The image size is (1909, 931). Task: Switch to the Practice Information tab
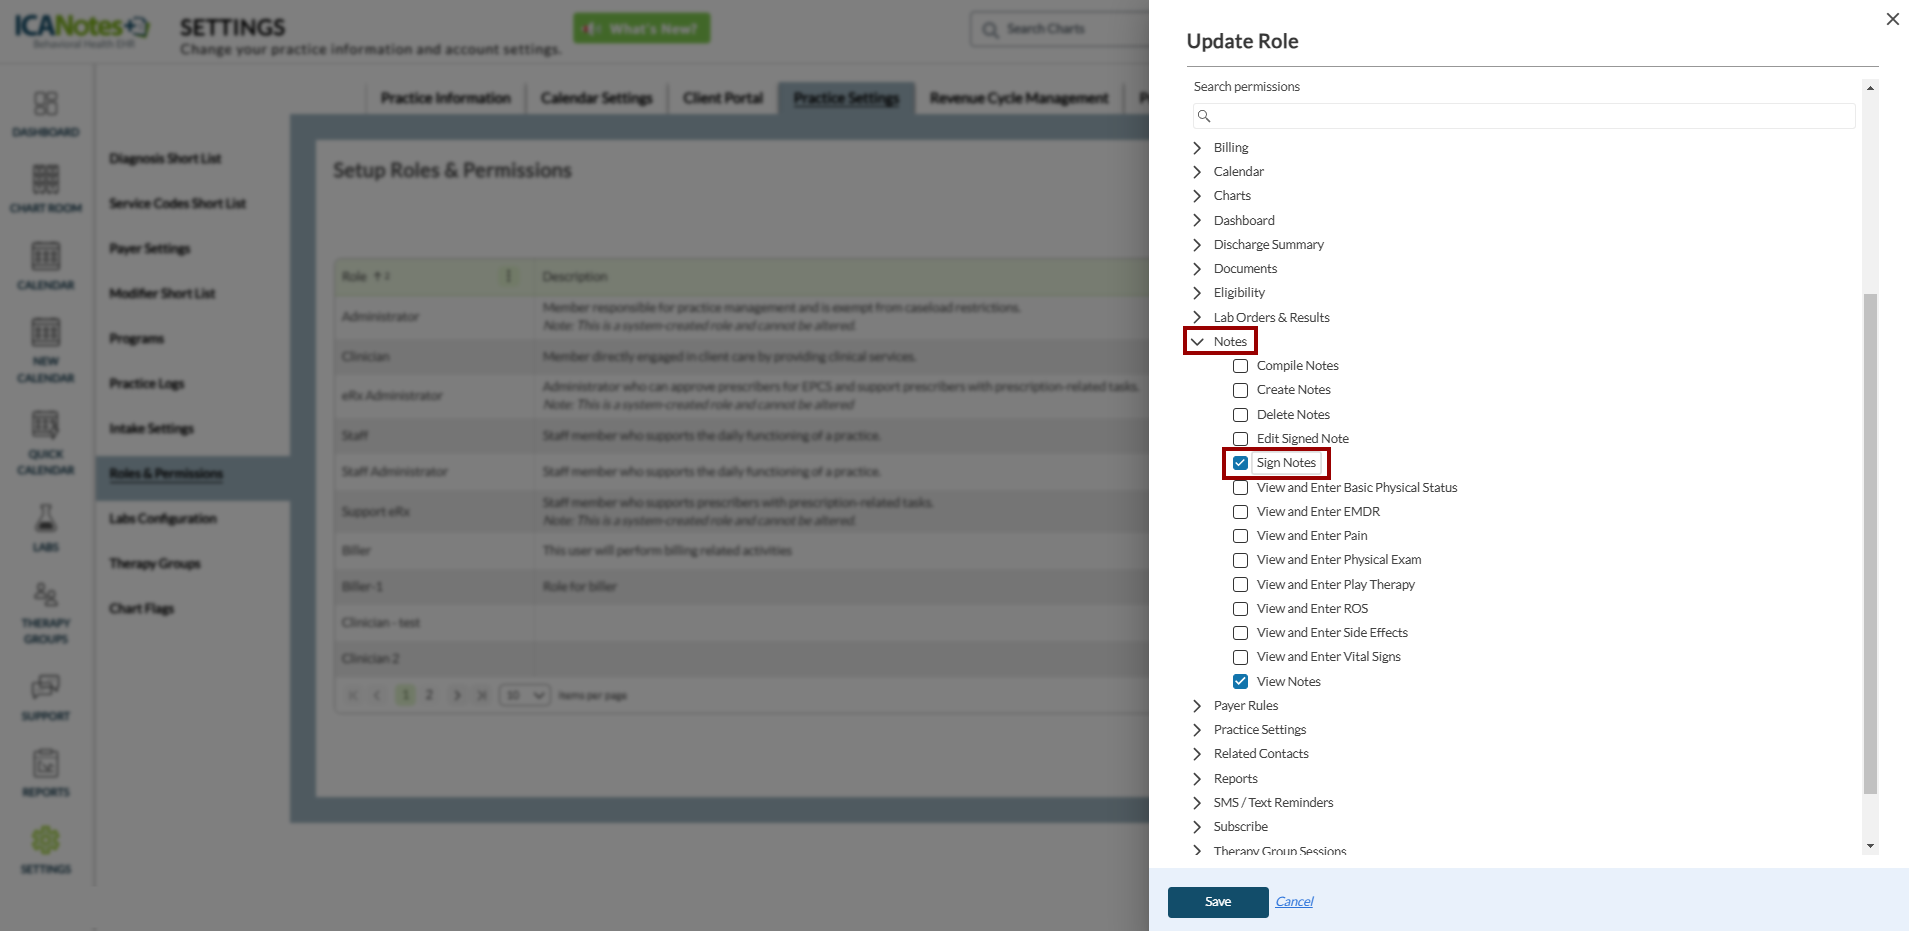(446, 98)
